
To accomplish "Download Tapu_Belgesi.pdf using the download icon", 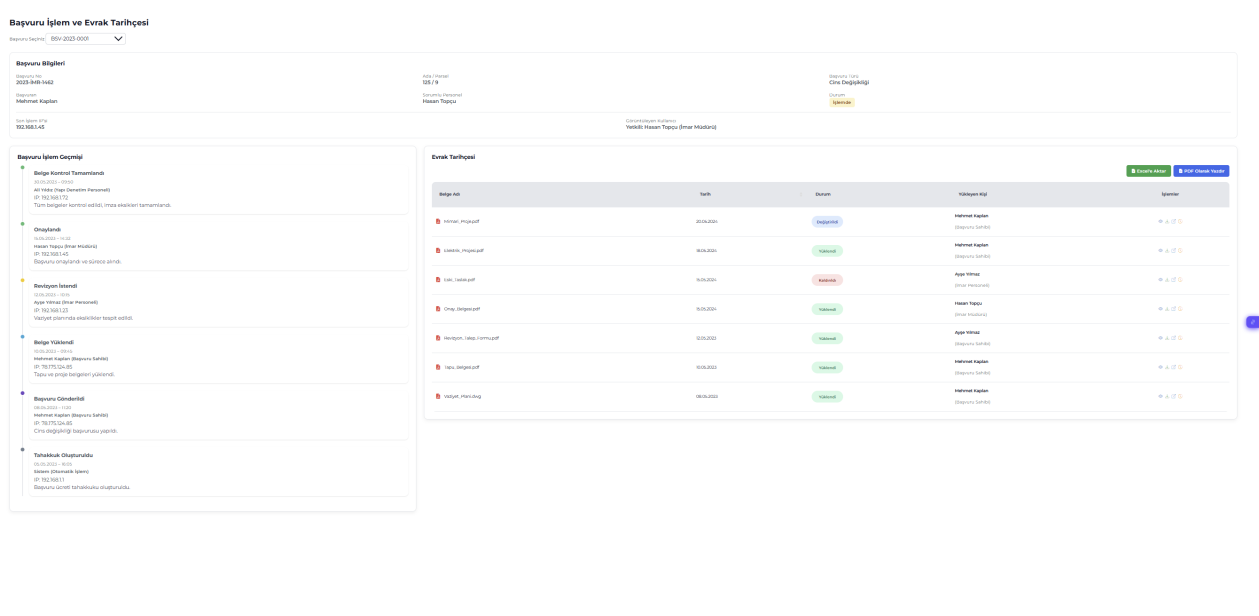I will coord(1167,367).
